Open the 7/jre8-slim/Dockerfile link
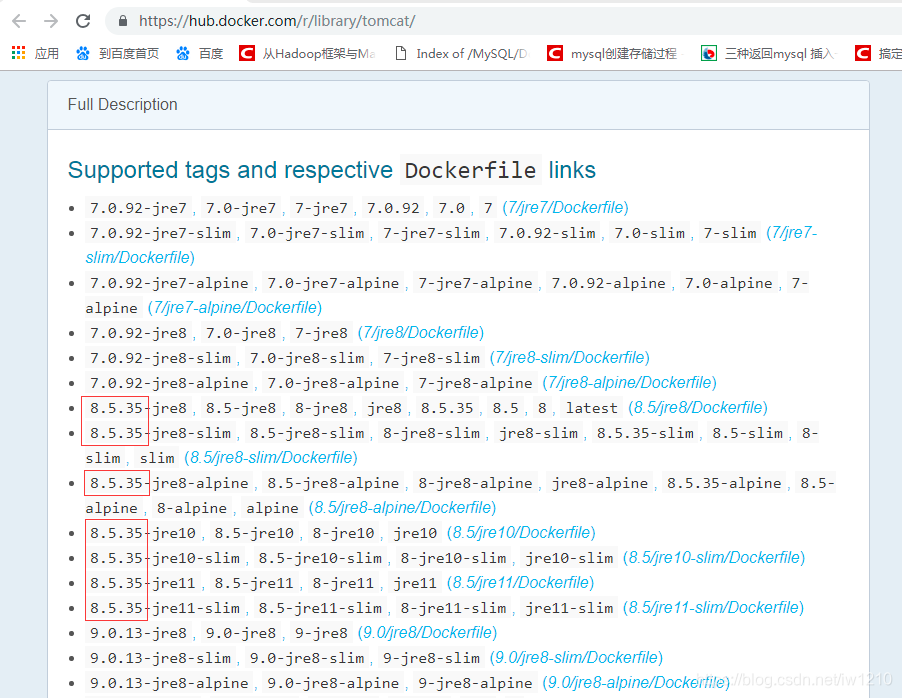The width and height of the screenshot is (902, 698). coord(570,357)
